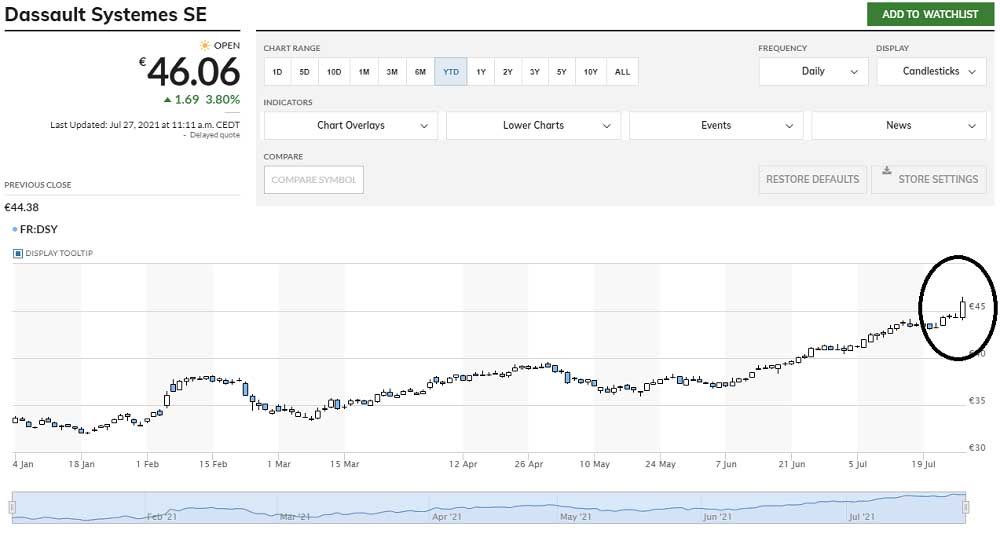Select the 10D chart range
This screenshot has height=541, width=1000.
(334, 71)
